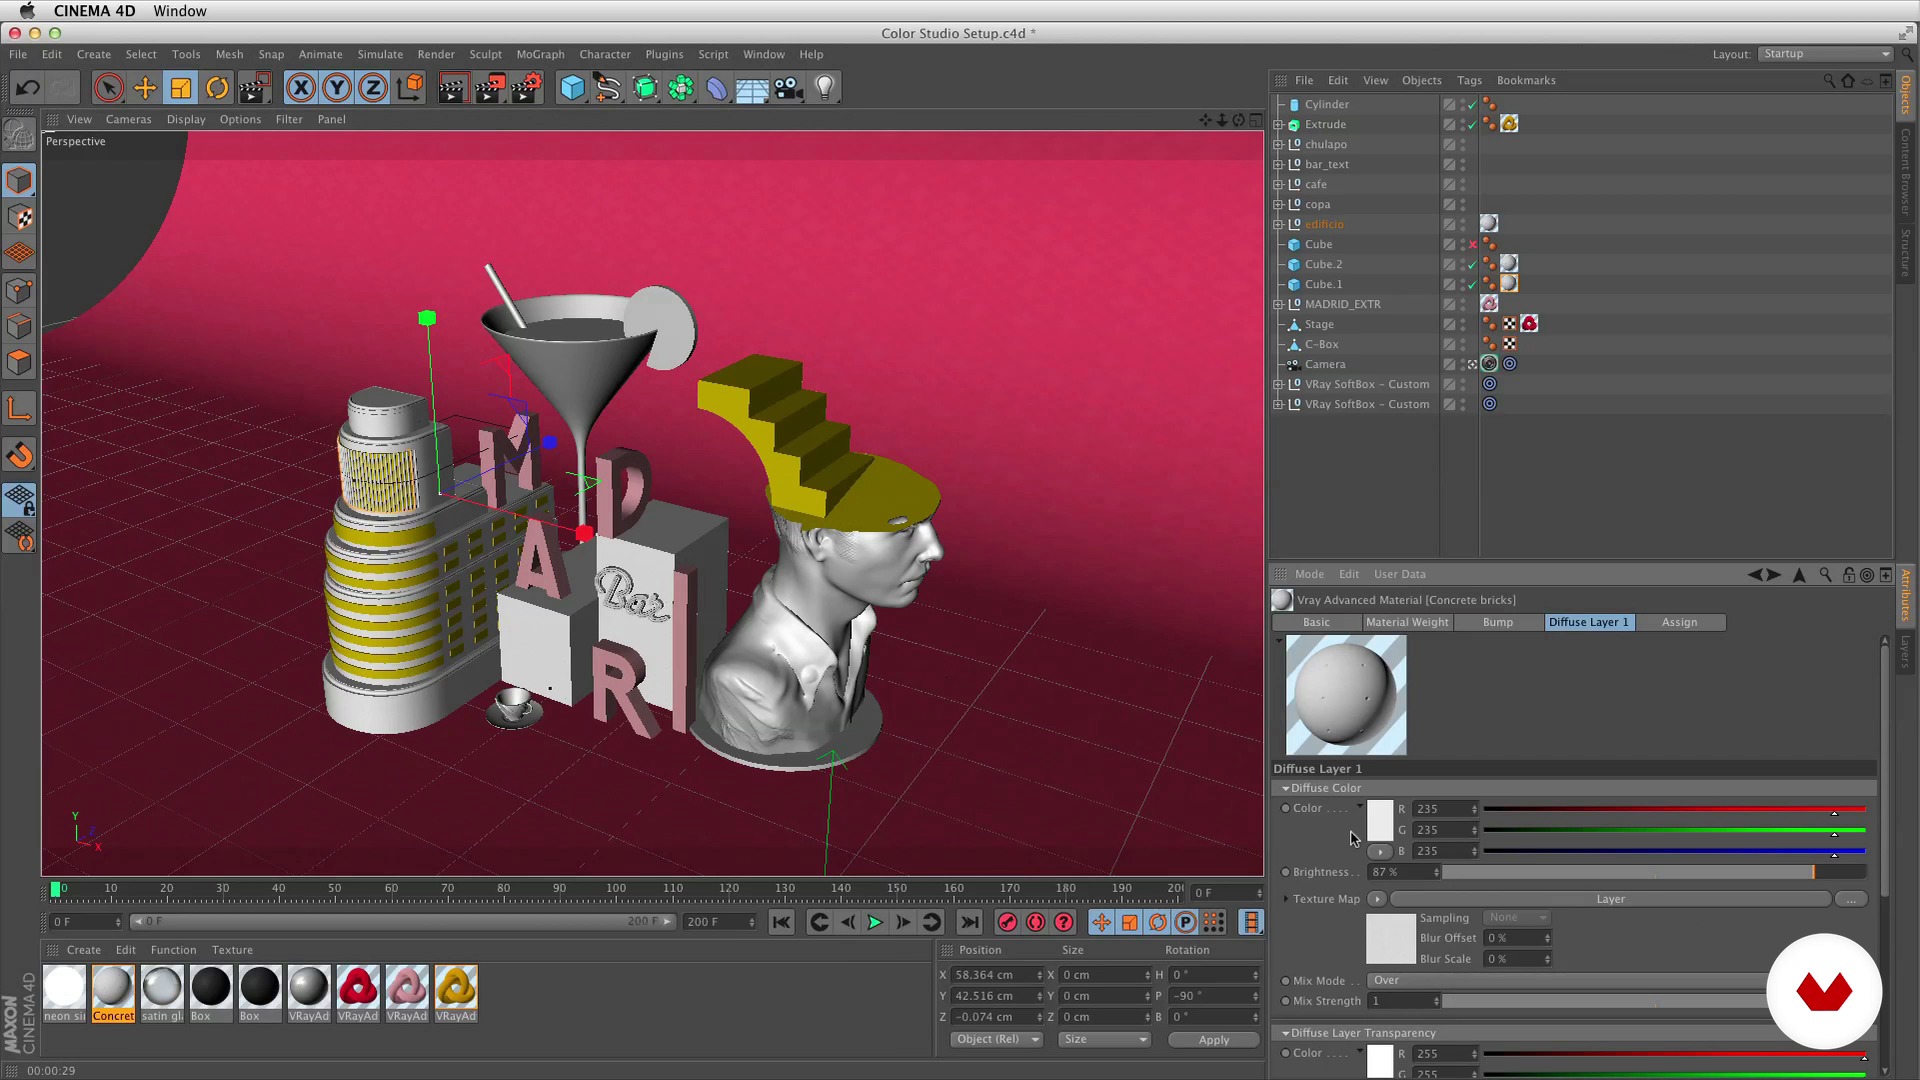Enable Points mode in left toolbar
1920x1080 pixels.
(19, 290)
